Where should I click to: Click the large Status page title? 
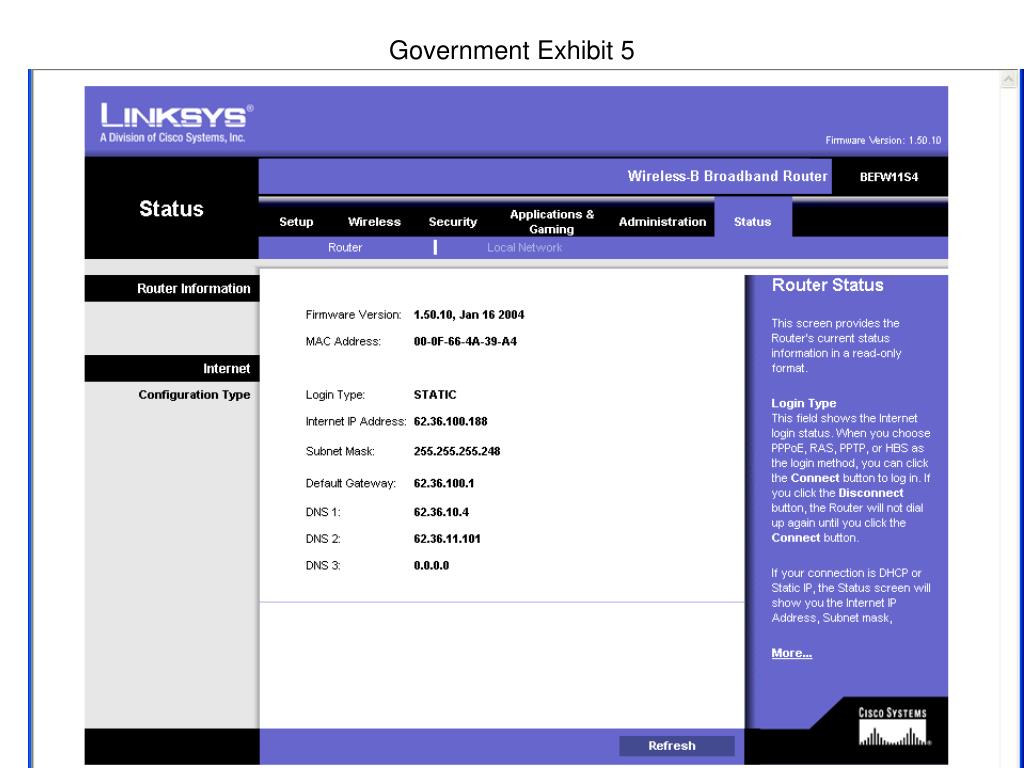click(x=171, y=209)
